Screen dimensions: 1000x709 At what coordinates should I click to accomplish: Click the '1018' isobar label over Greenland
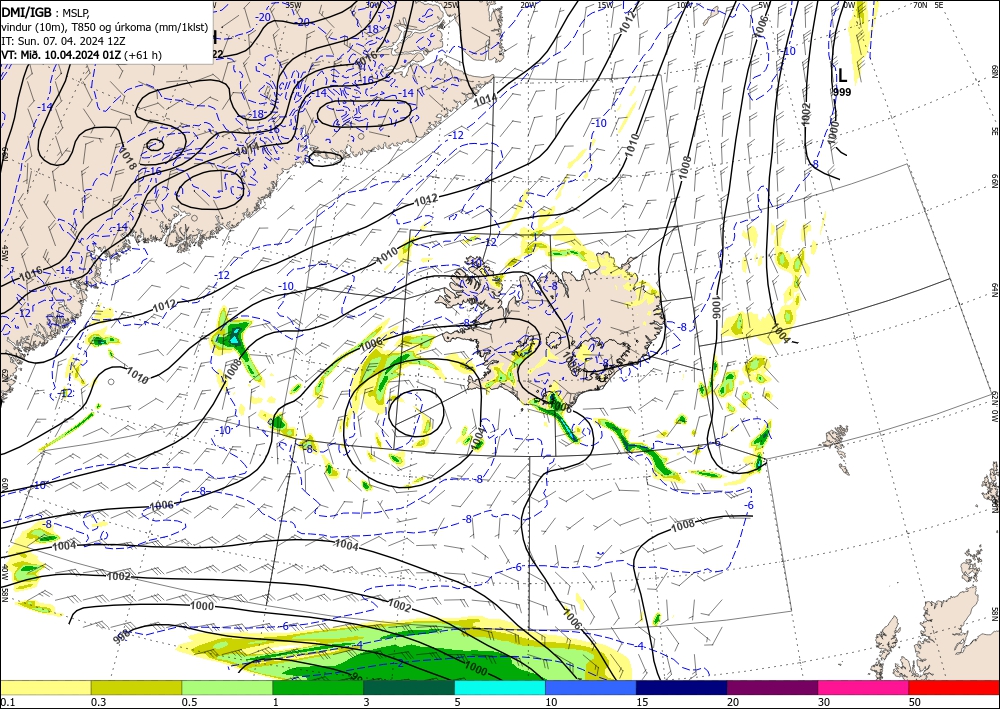128,161
